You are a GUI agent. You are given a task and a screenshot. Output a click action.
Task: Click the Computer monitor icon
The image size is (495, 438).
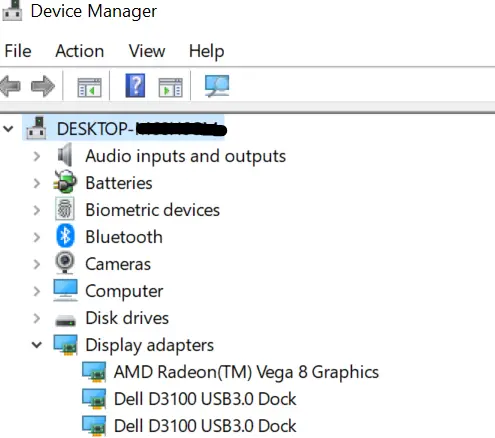pos(65,290)
